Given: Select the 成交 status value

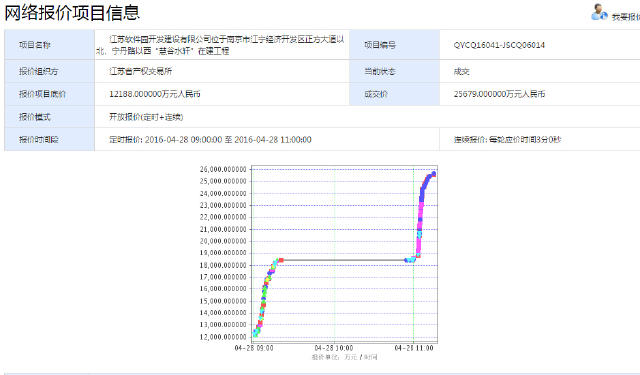Looking at the screenshot, I should click(462, 71).
